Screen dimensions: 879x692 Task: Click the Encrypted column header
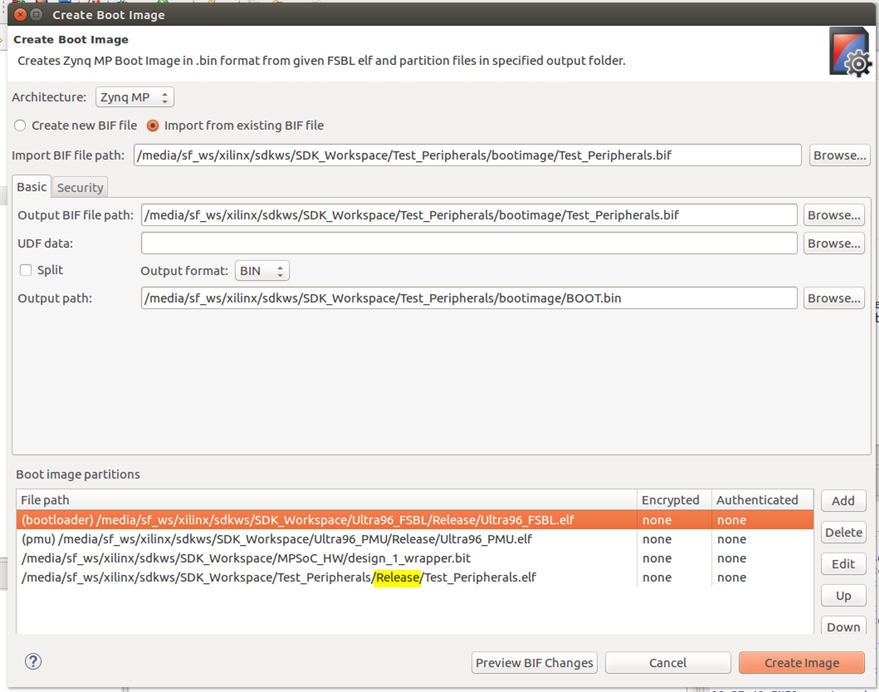click(x=674, y=500)
